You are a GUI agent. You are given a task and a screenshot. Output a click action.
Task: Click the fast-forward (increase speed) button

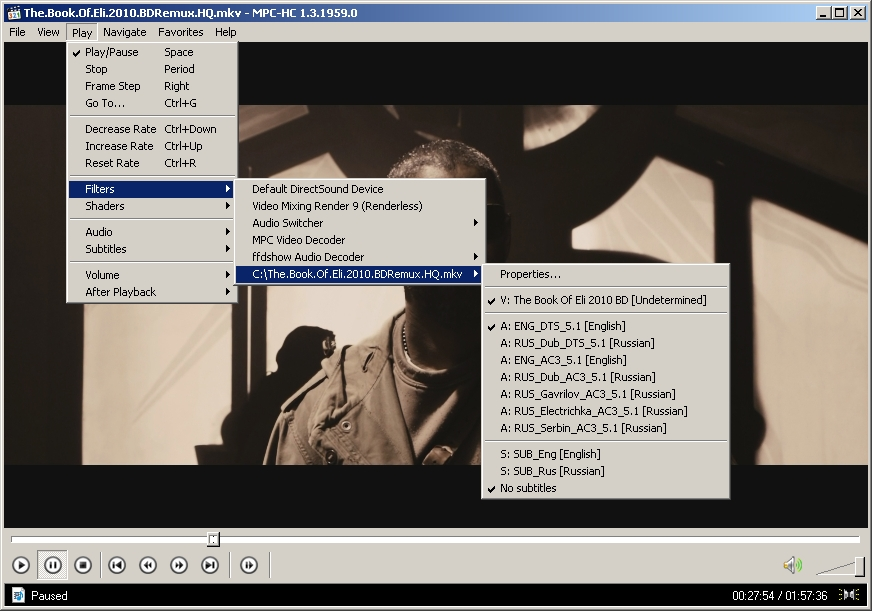click(x=179, y=566)
